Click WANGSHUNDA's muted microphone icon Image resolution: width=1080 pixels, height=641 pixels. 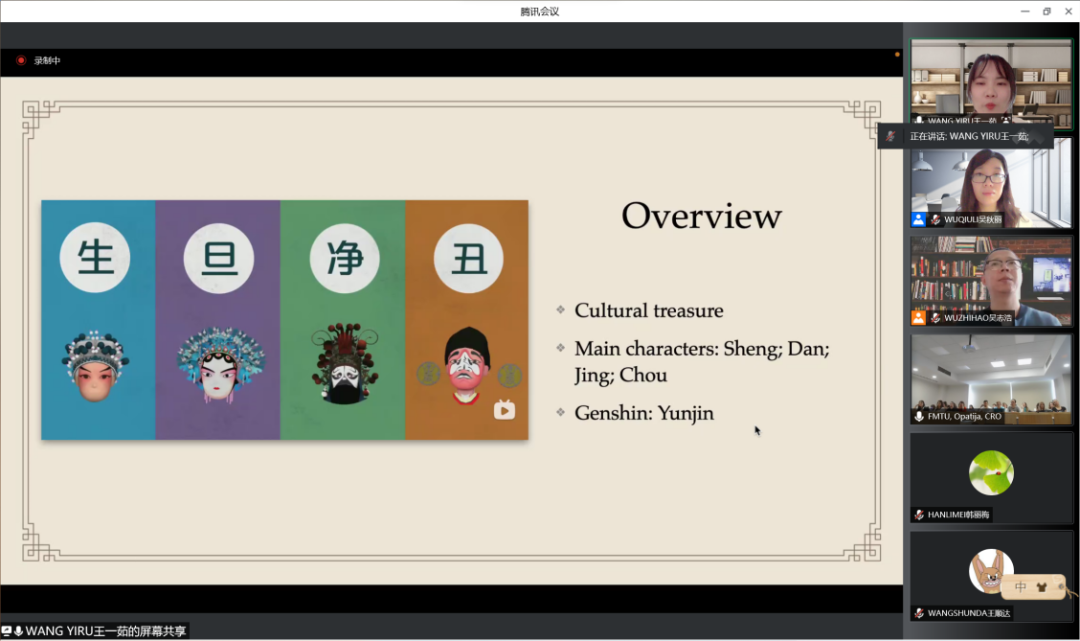tap(919, 613)
